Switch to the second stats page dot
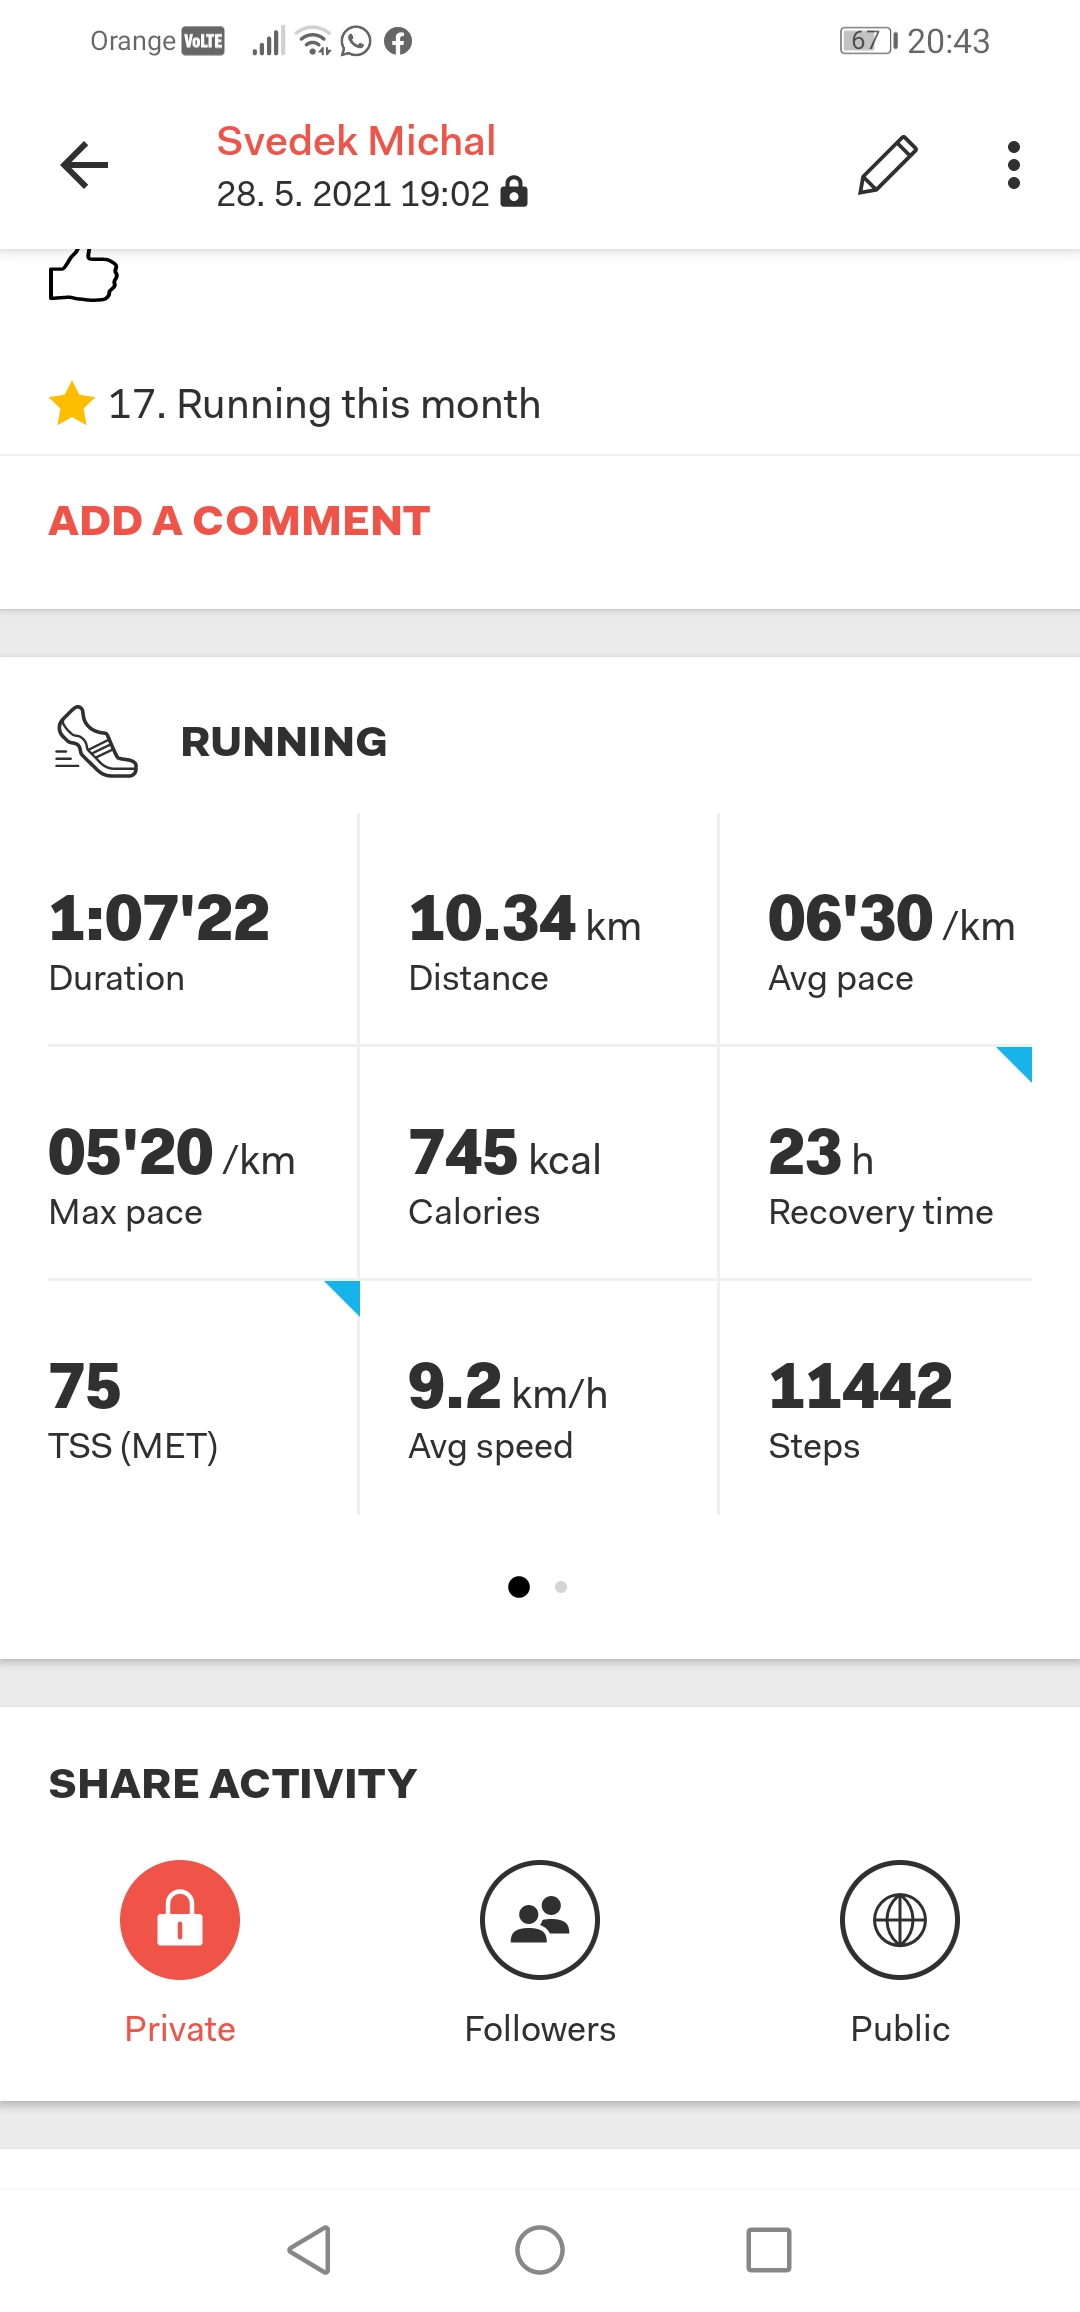1080x2312 pixels. coord(561,1587)
